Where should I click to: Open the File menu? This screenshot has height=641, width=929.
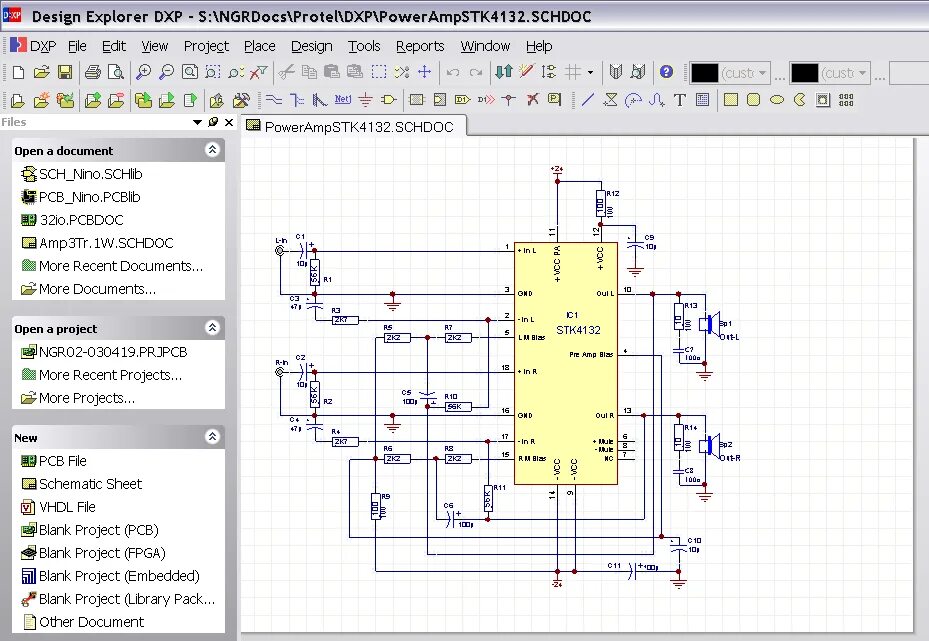77,46
